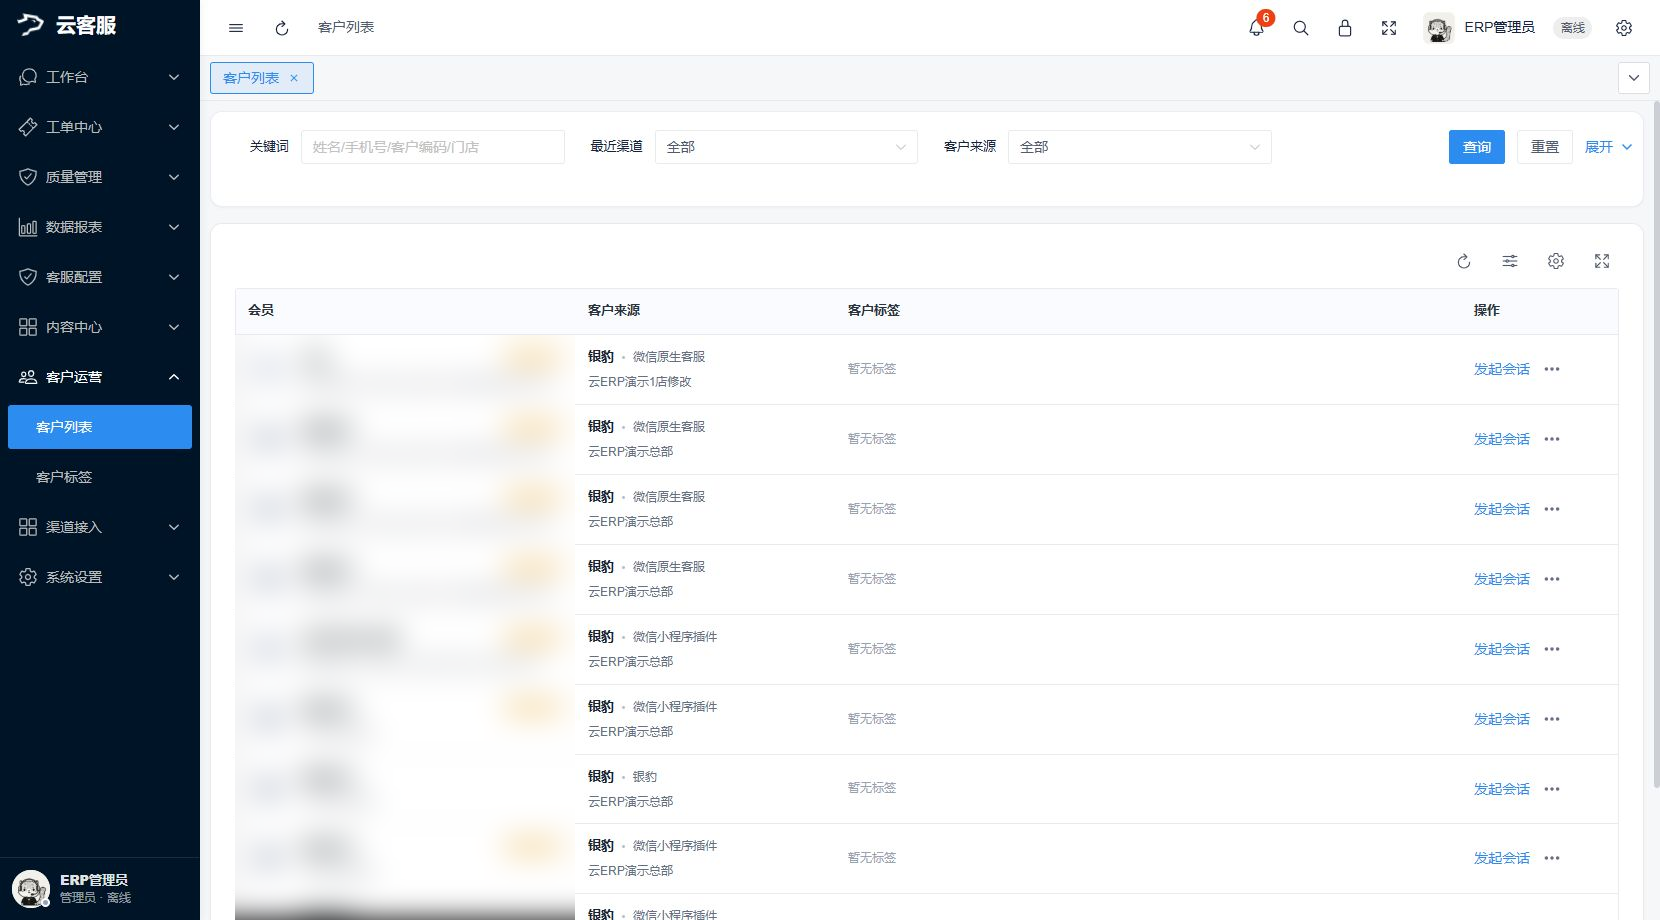Toggle fullscreen icon in top header
1660x920 pixels.
[x=1389, y=28]
